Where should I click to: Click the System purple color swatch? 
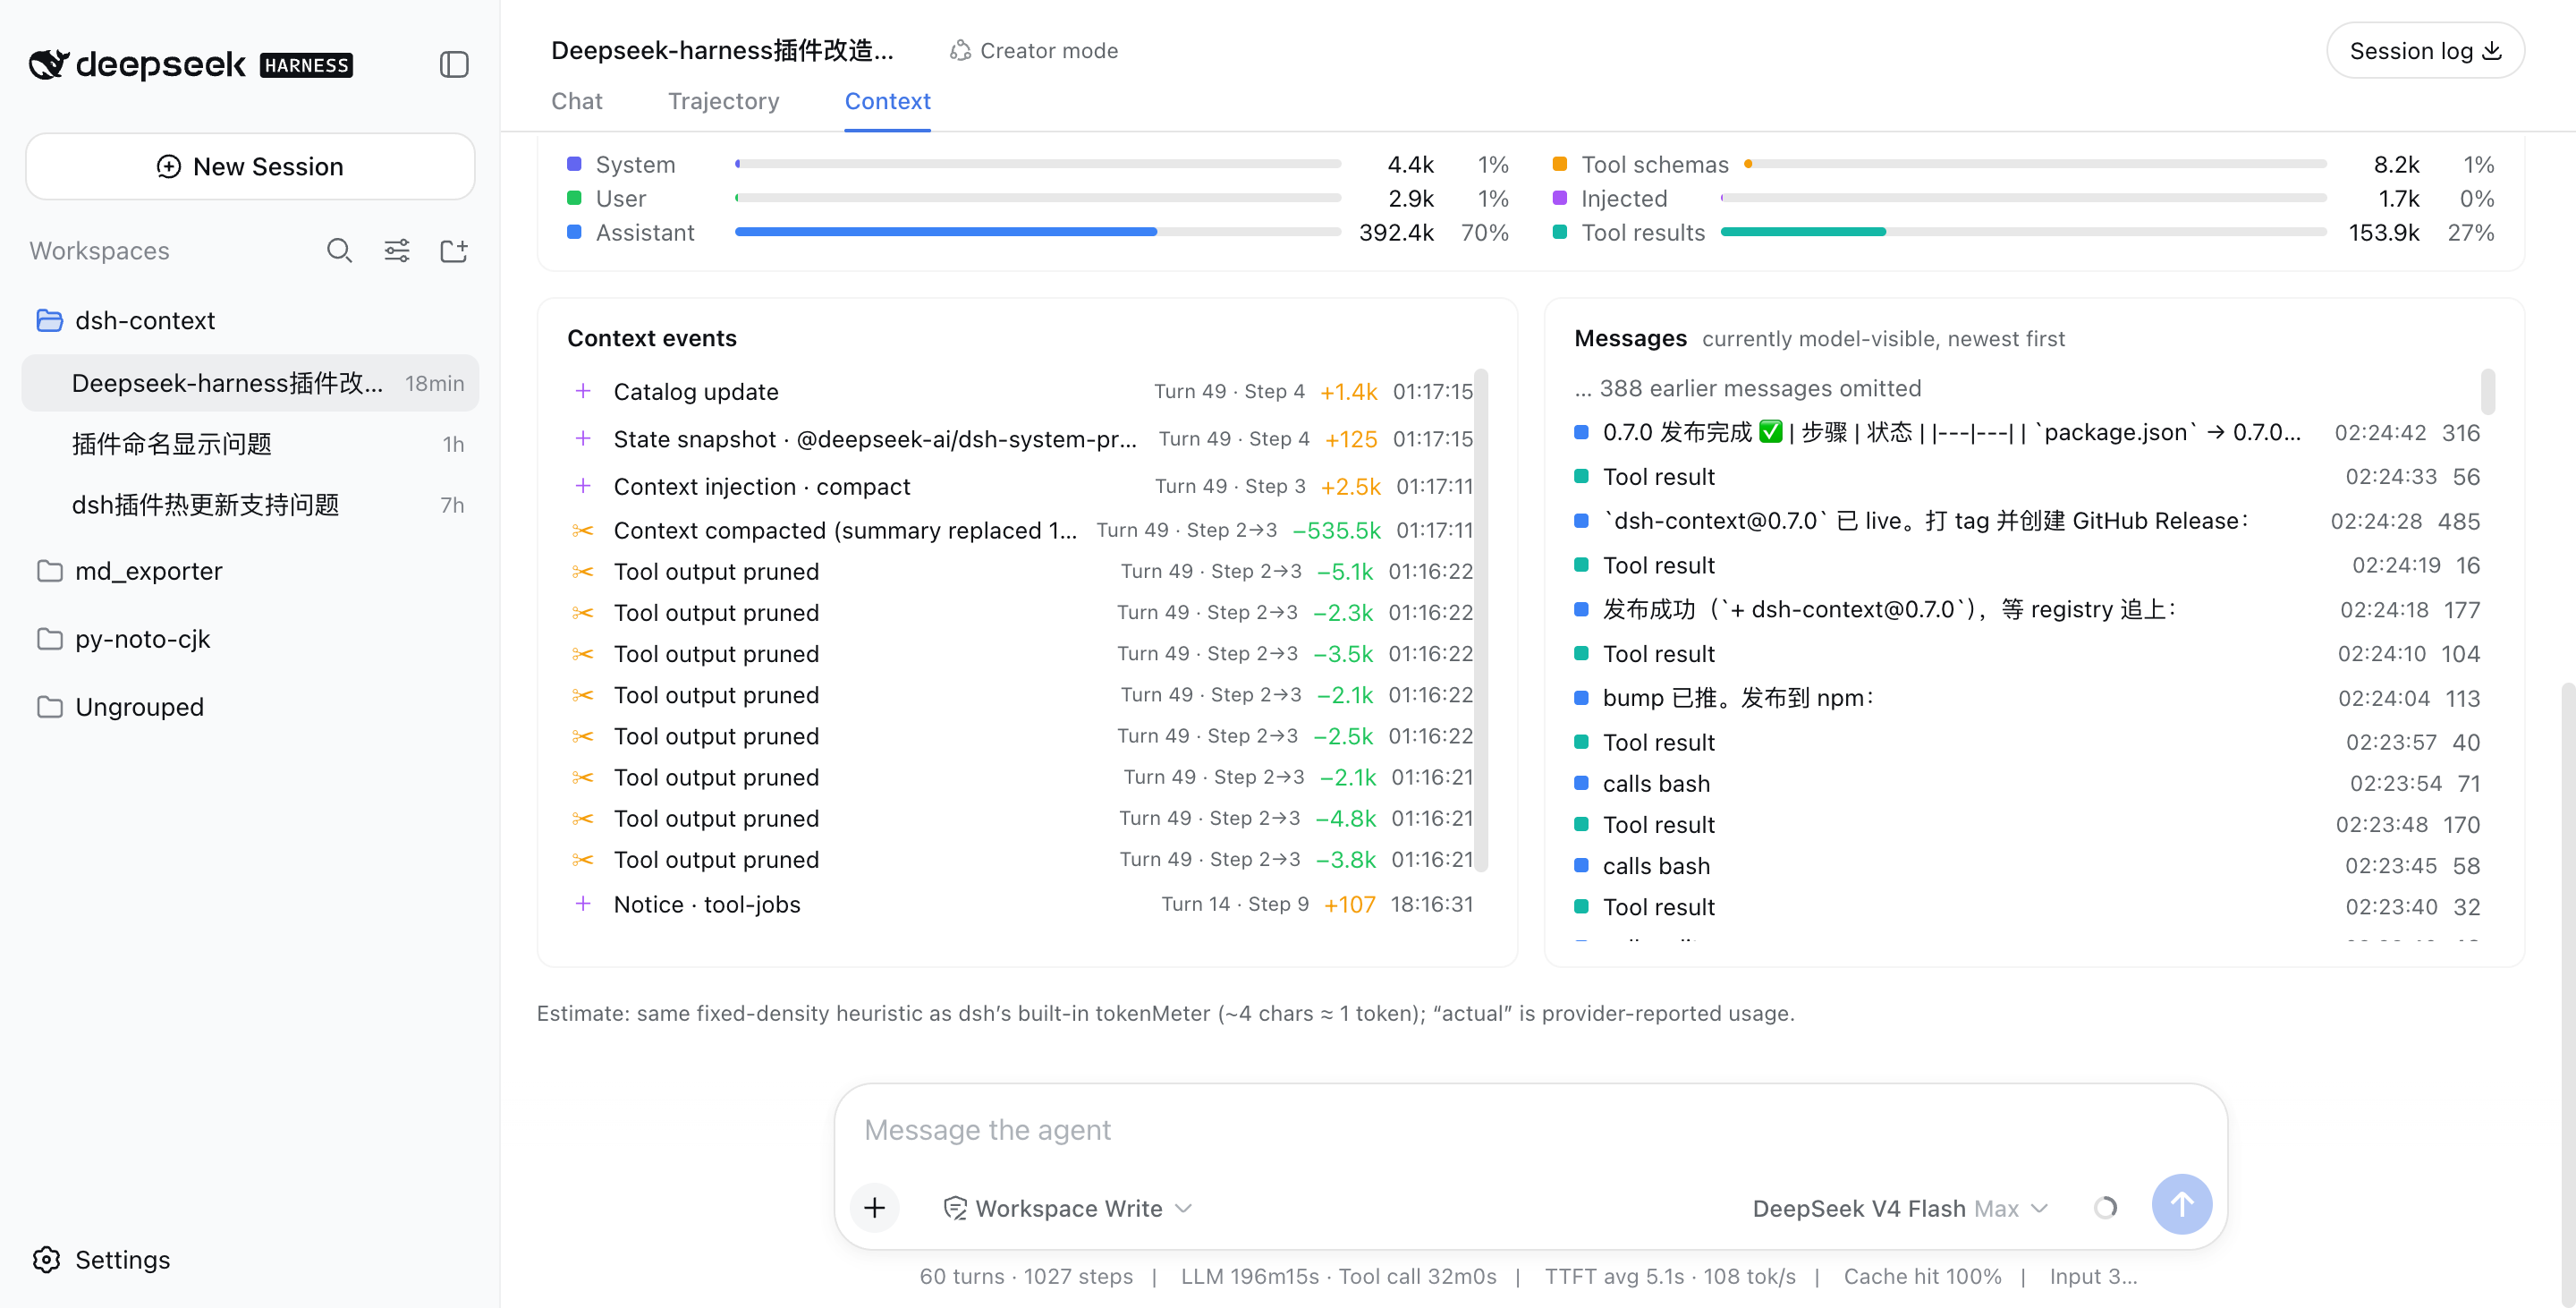[x=574, y=164]
